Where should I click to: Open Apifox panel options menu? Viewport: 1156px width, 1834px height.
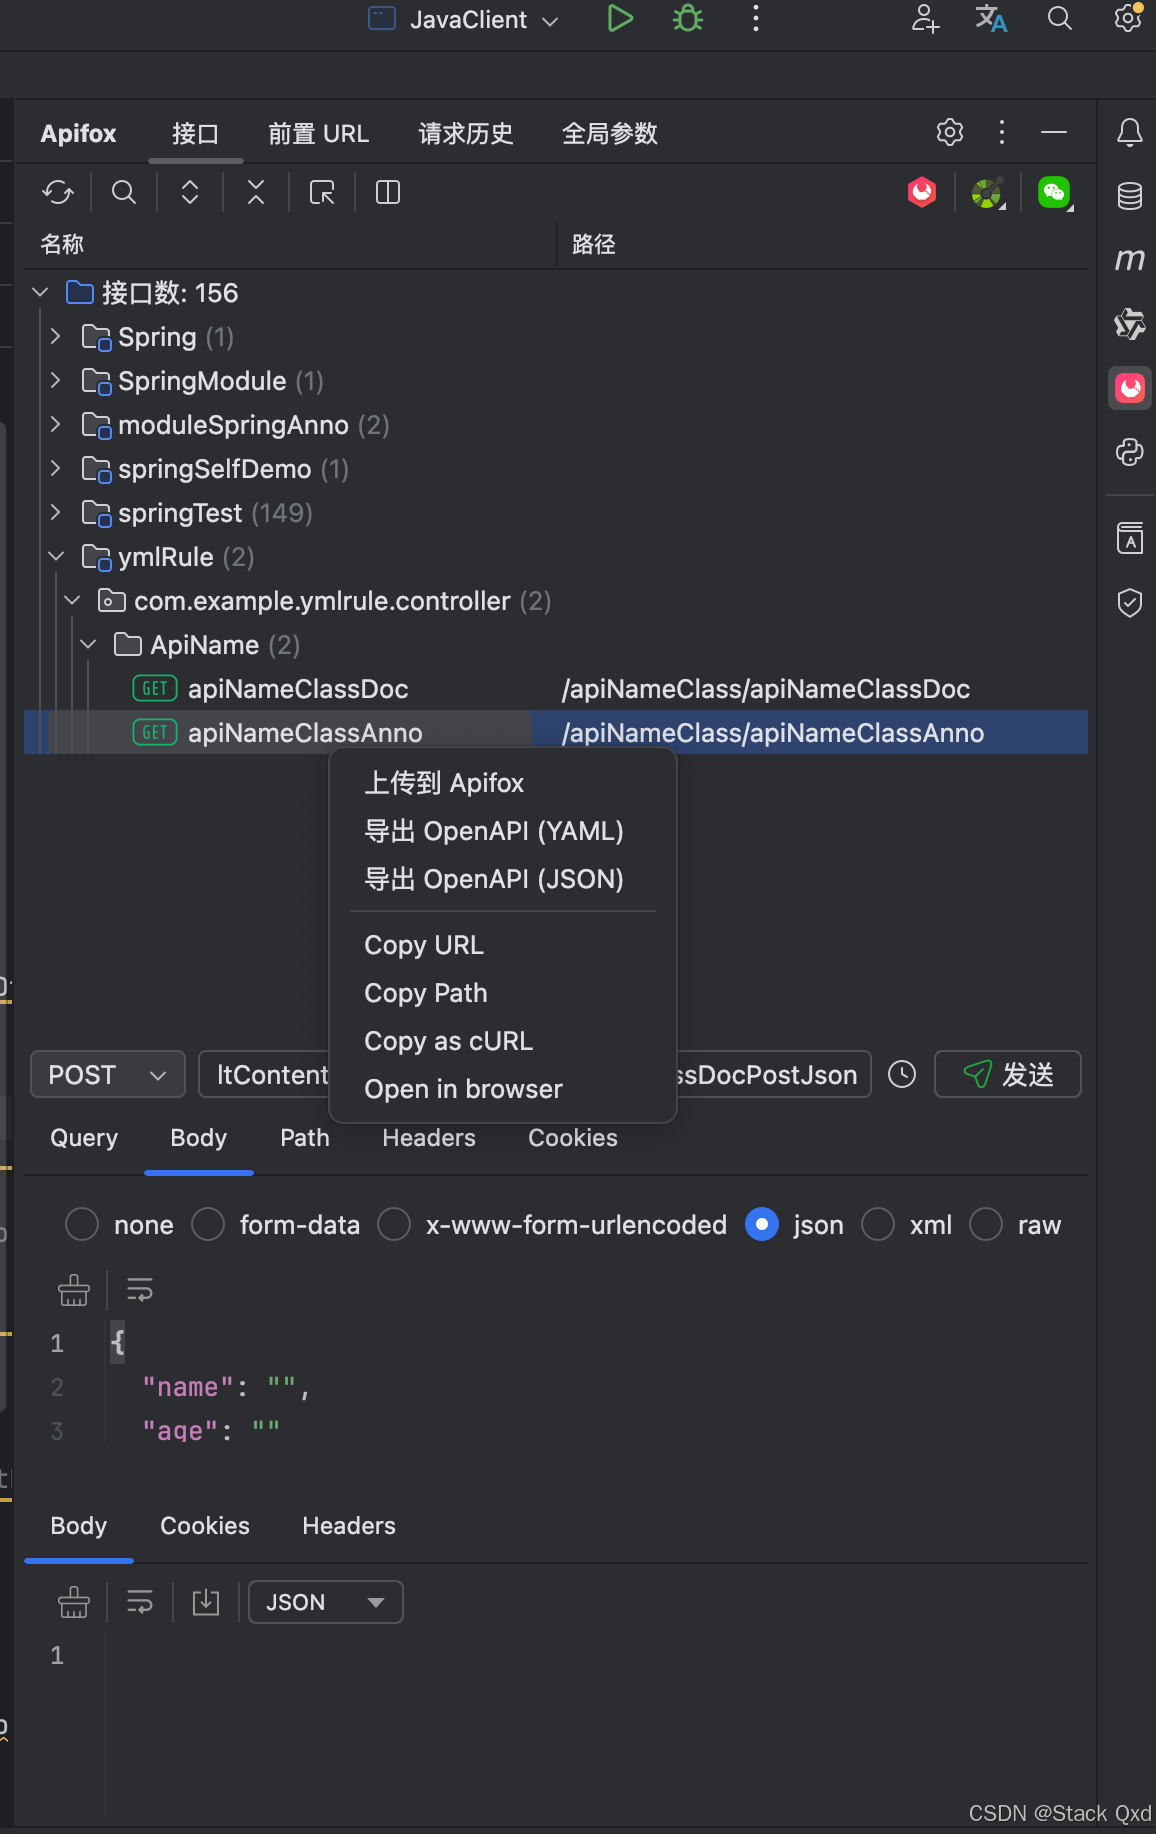coord(1002,132)
